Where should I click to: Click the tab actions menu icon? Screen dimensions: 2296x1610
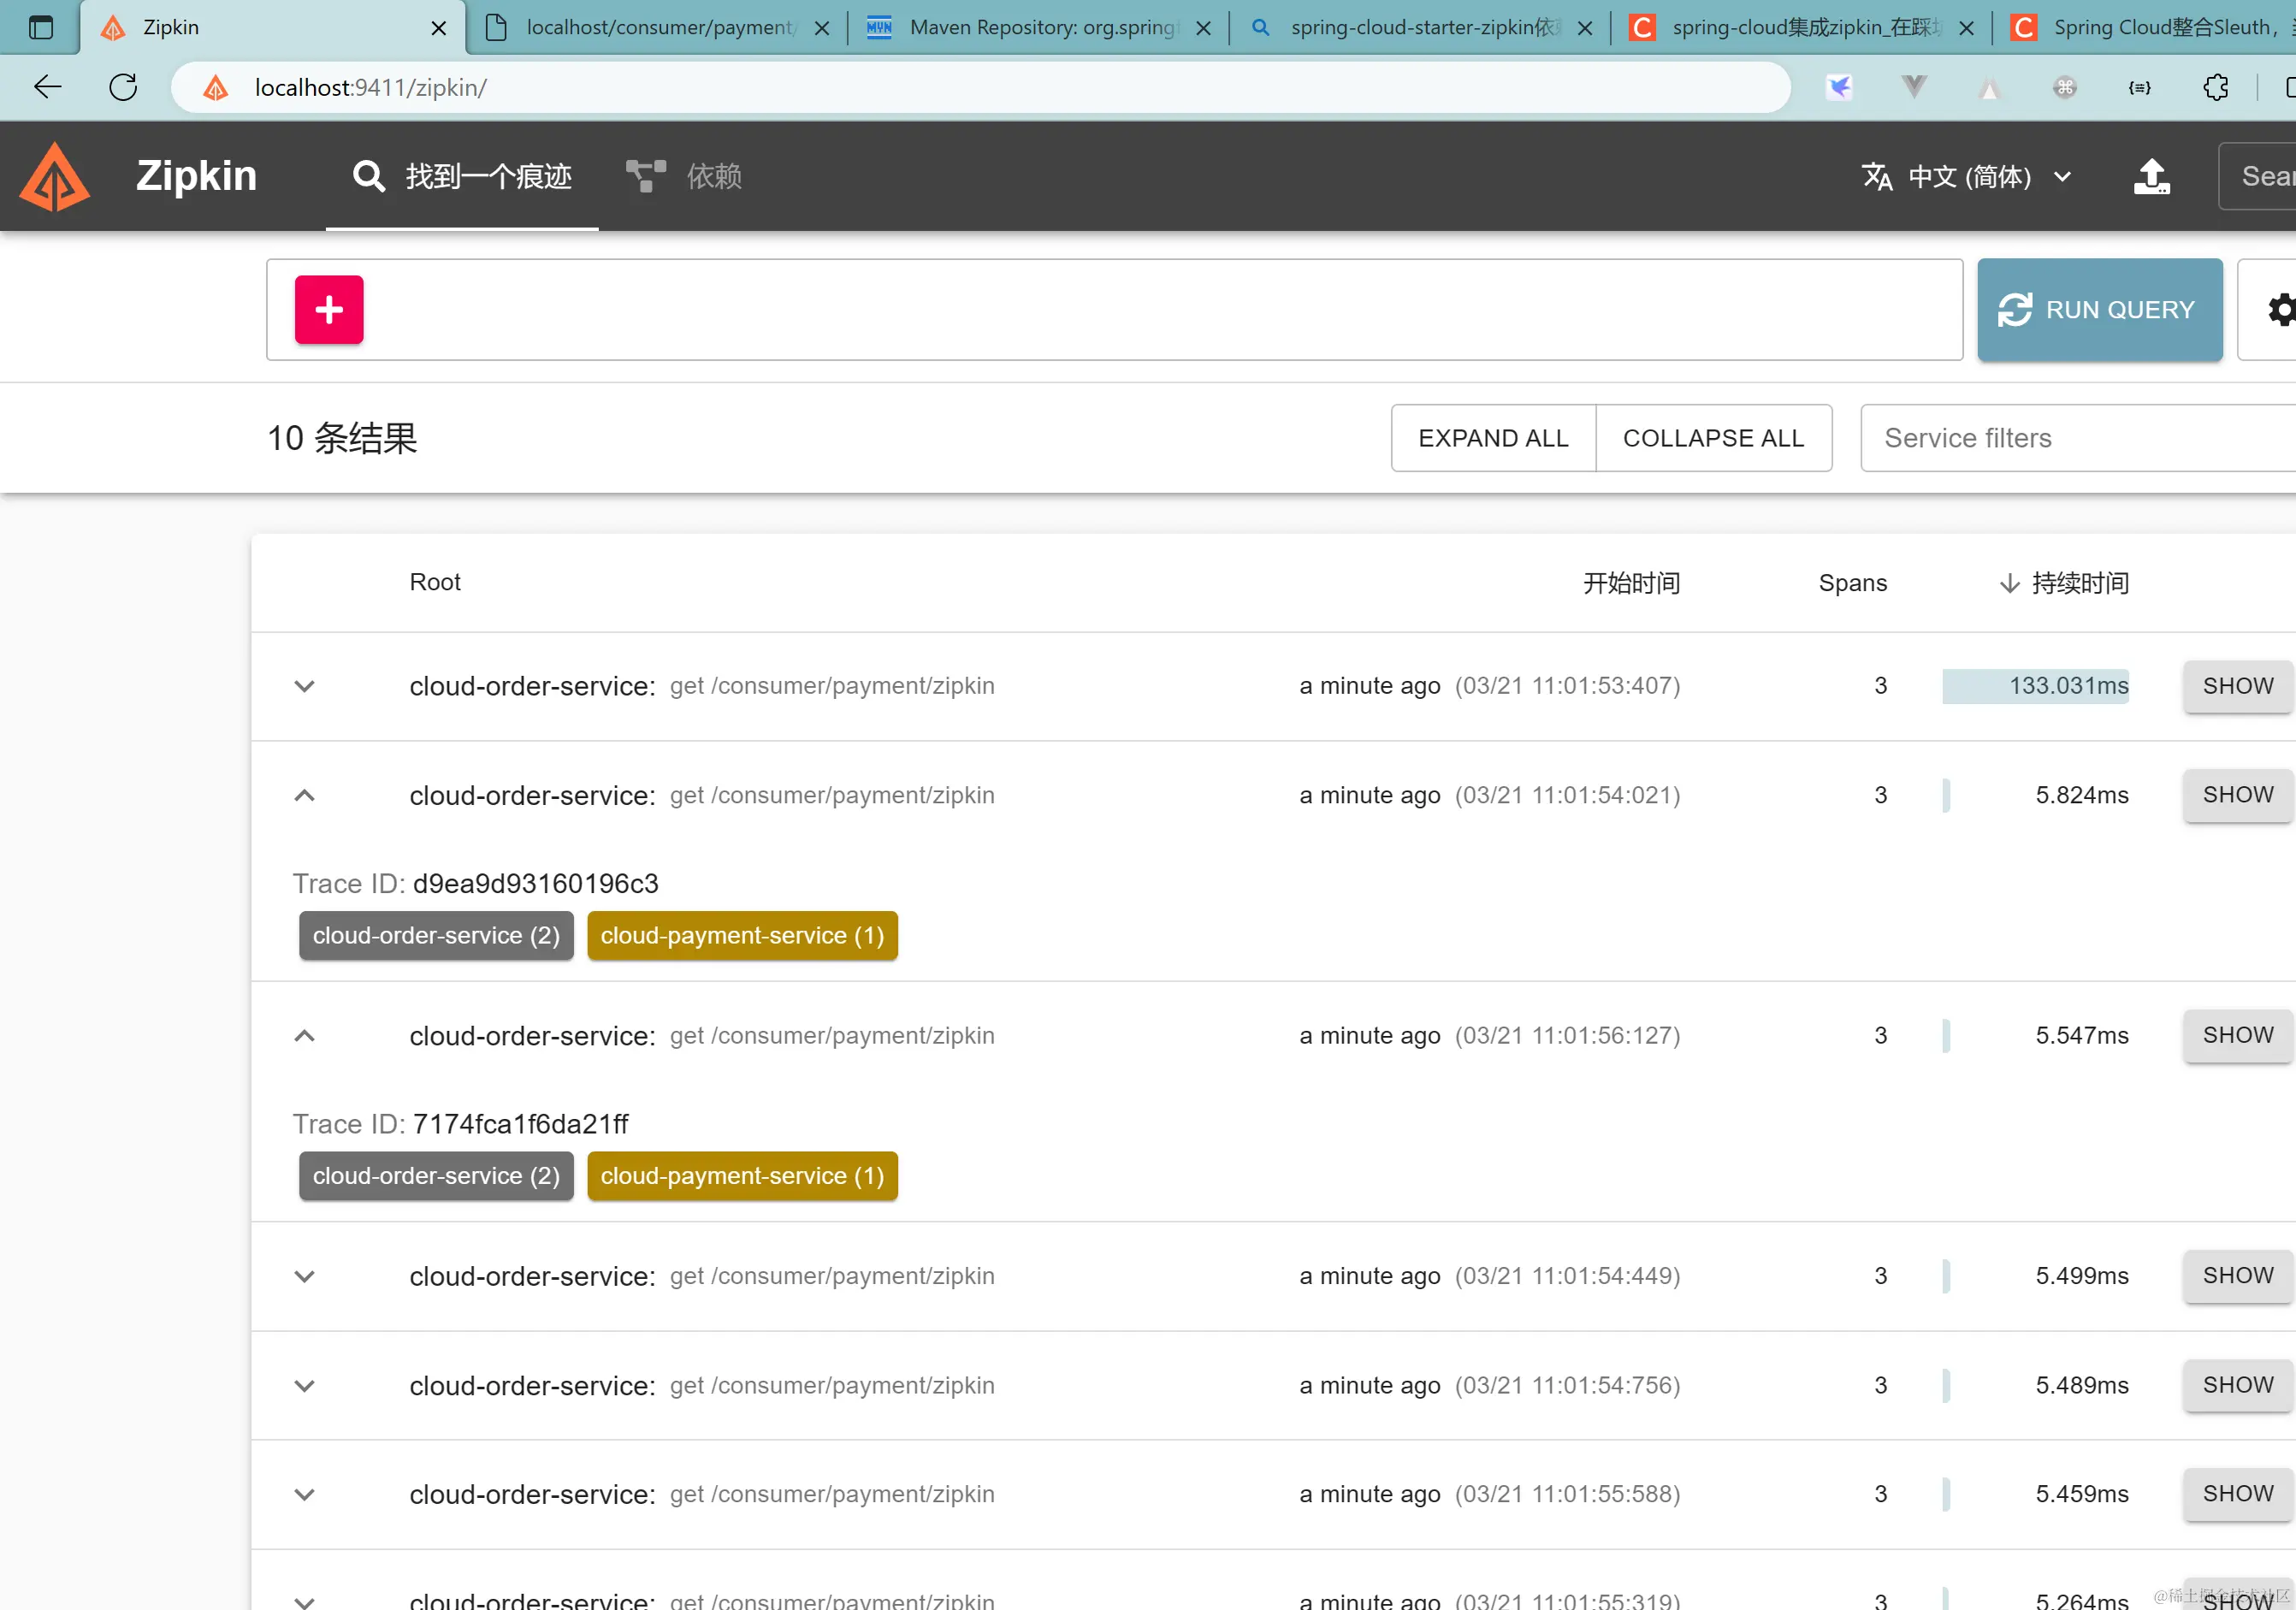click(41, 27)
